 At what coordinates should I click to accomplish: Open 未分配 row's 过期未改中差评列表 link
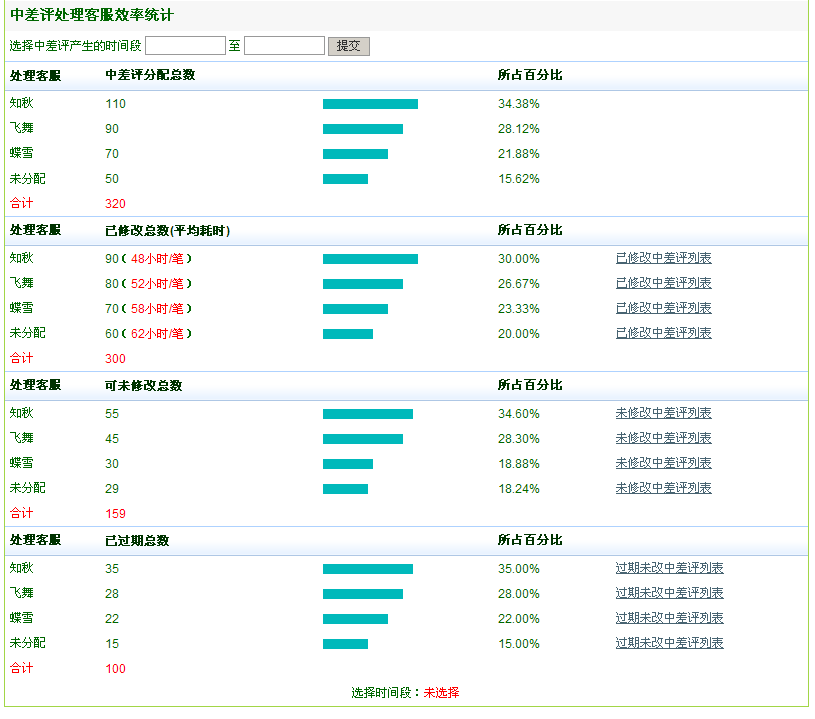[x=669, y=643]
